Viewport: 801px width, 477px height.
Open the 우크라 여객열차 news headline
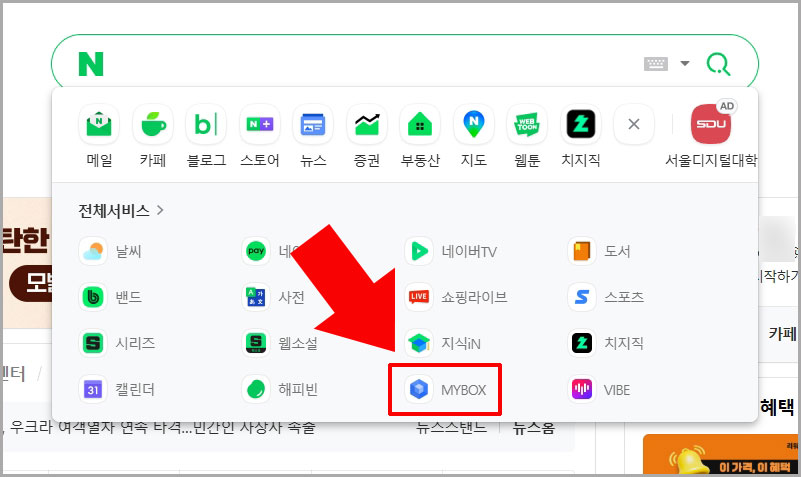tap(162, 427)
